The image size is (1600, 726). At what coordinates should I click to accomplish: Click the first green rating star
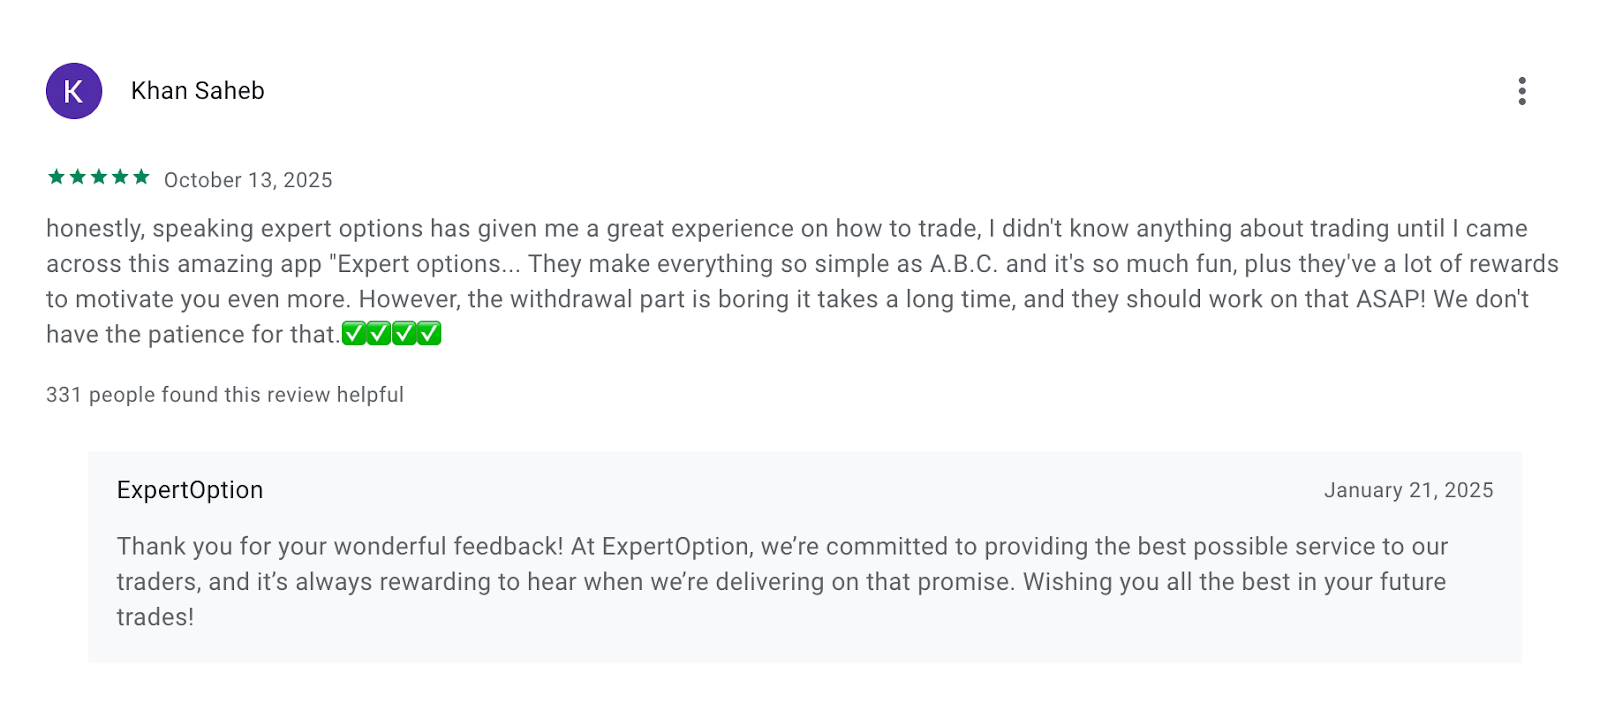click(x=56, y=177)
